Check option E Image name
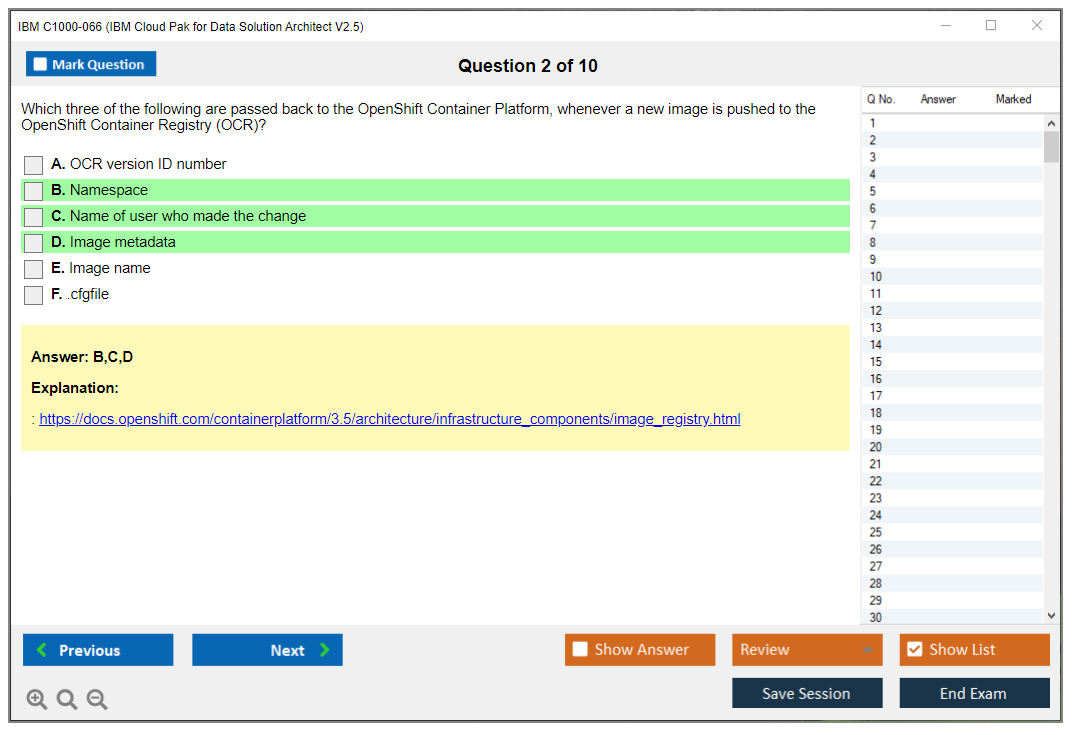The height and width of the screenshot is (735, 1075). pos(34,269)
